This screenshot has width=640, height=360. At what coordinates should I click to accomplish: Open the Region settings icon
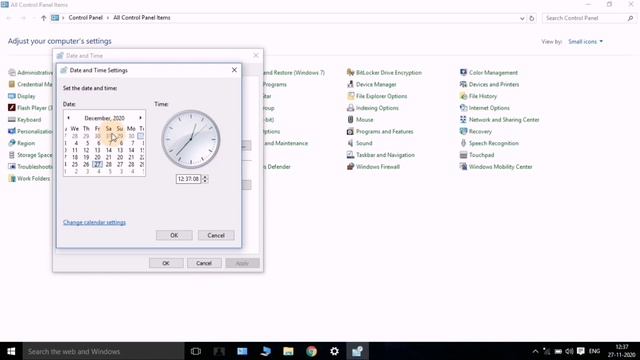tap(12, 143)
